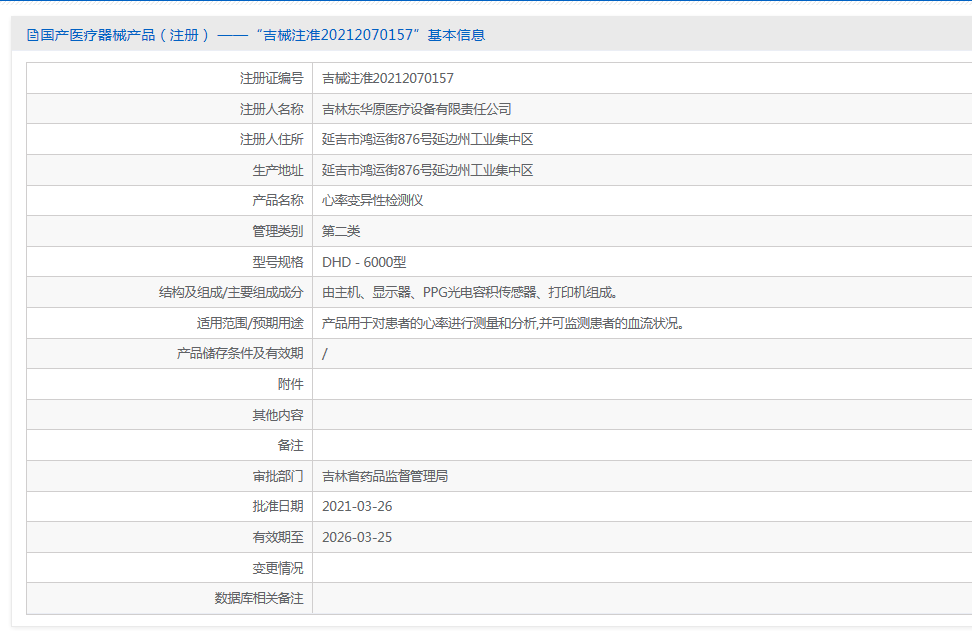Select the 注册人住所 address cell
The height and width of the screenshot is (638, 972).
coord(430,138)
